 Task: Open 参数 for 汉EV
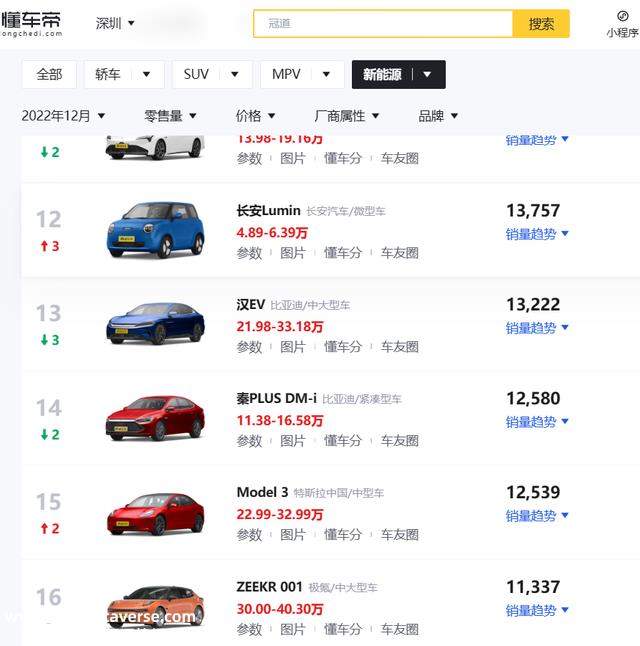[249, 346]
